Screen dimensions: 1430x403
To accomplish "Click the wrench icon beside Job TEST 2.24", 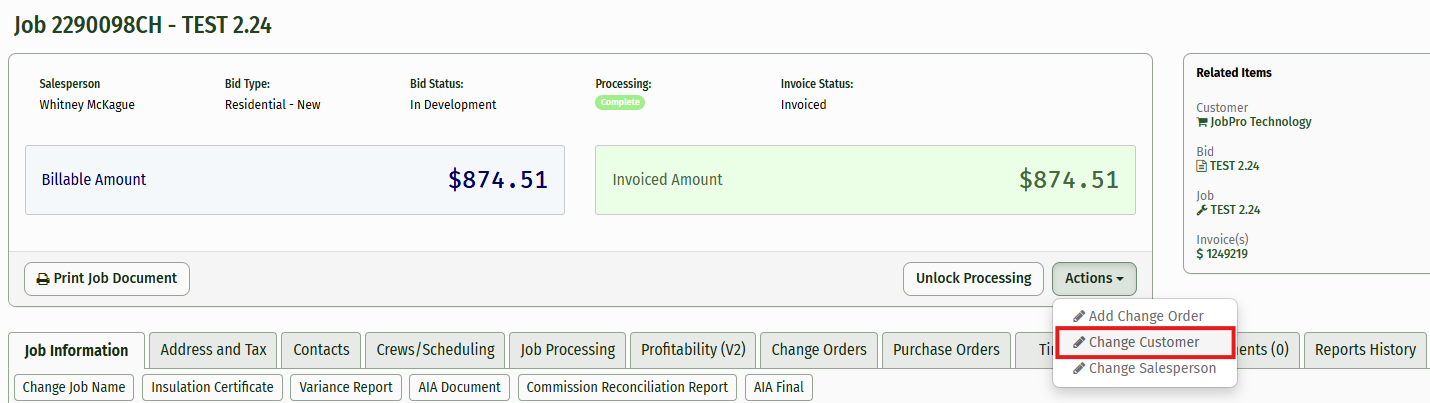I will point(1202,210).
